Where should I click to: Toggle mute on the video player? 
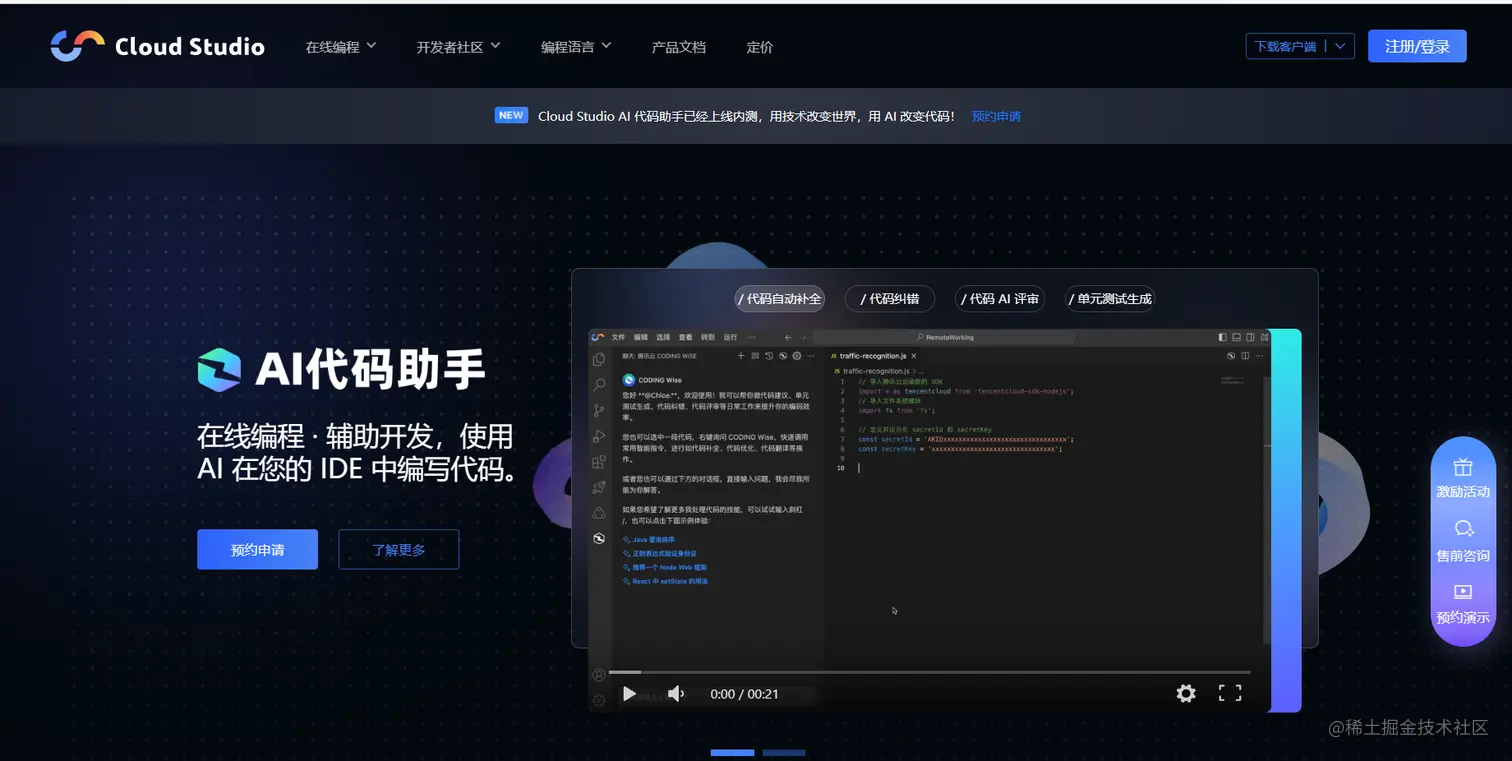pos(674,693)
